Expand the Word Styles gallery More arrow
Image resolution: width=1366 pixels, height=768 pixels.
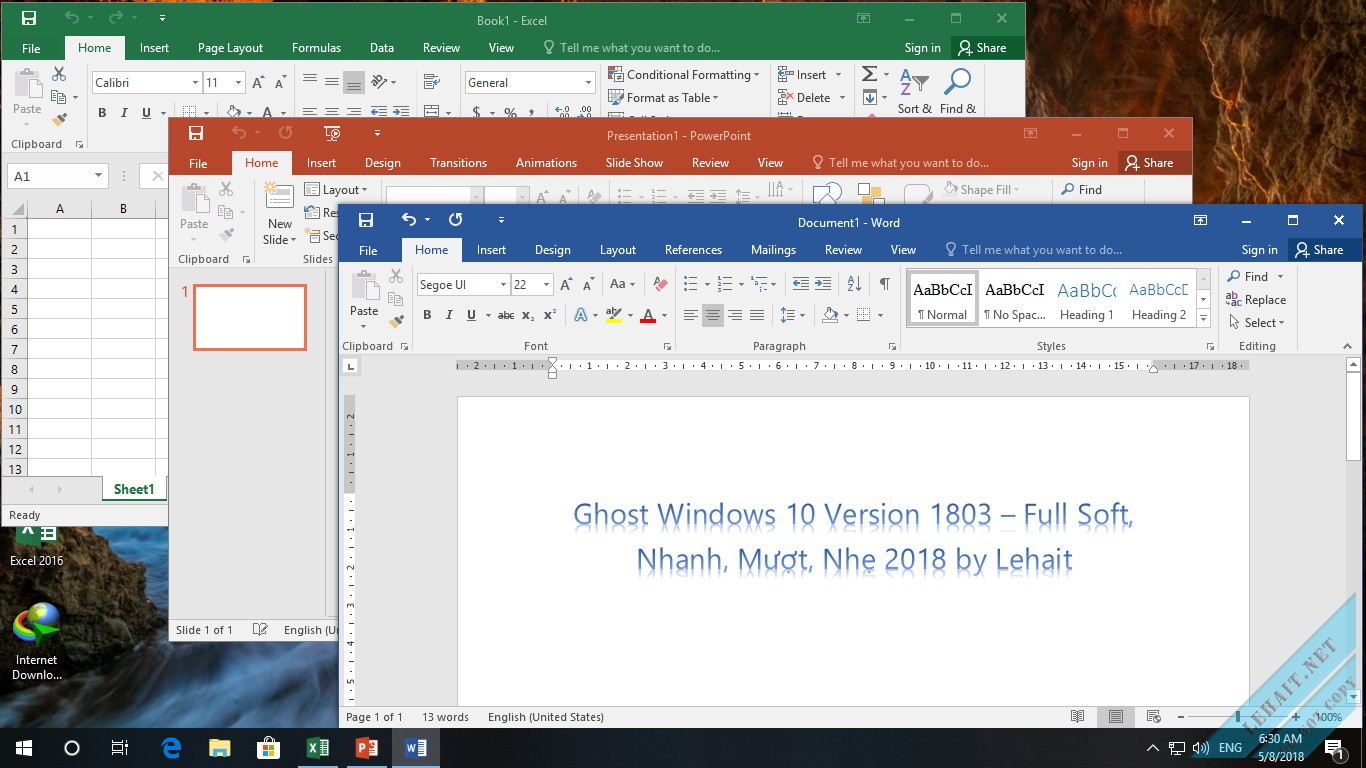(x=1204, y=319)
